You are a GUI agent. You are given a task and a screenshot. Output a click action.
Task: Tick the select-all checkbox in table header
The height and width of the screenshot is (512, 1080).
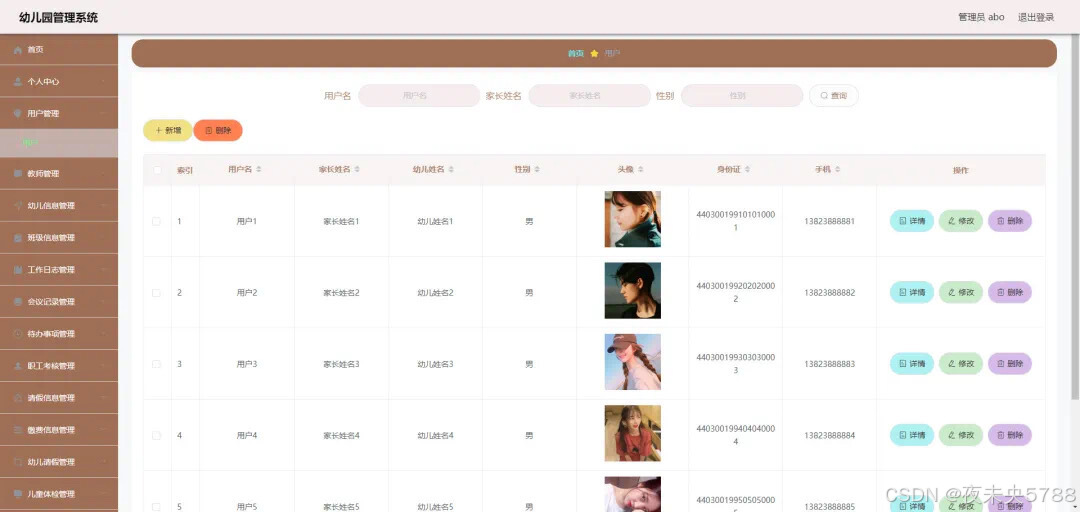click(x=157, y=170)
